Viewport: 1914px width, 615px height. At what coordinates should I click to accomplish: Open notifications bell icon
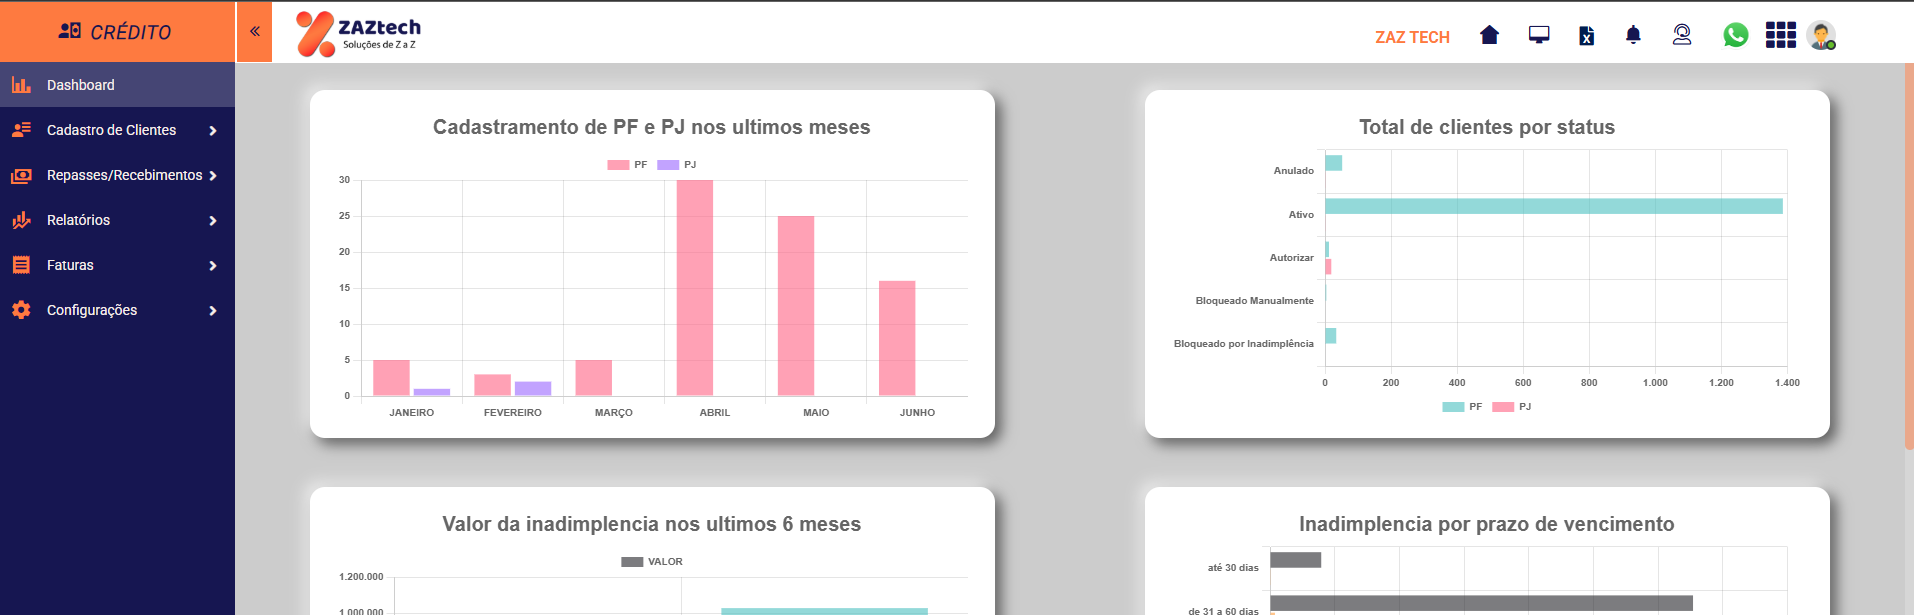[1633, 35]
